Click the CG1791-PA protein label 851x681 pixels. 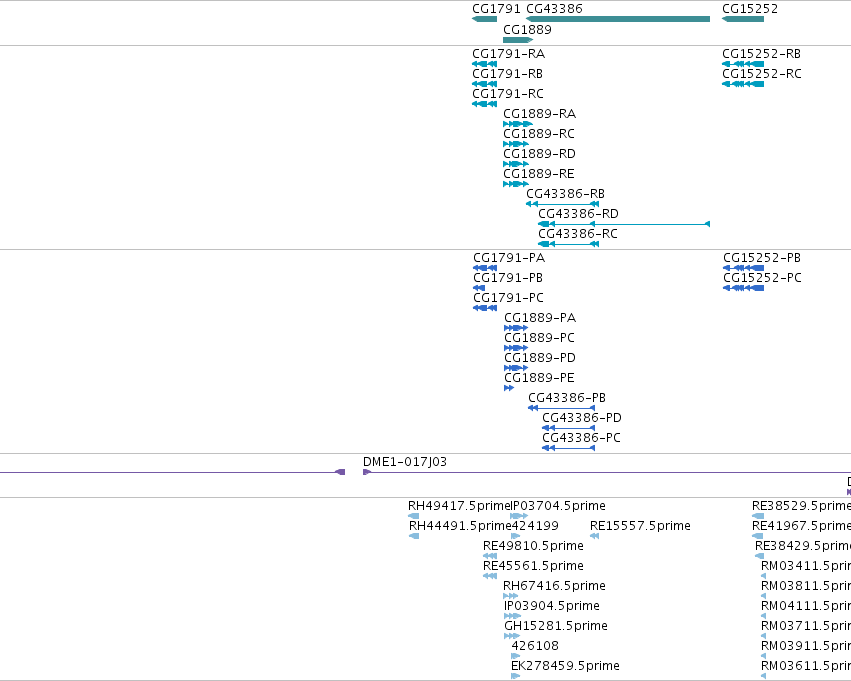pyautogui.click(x=509, y=258)
